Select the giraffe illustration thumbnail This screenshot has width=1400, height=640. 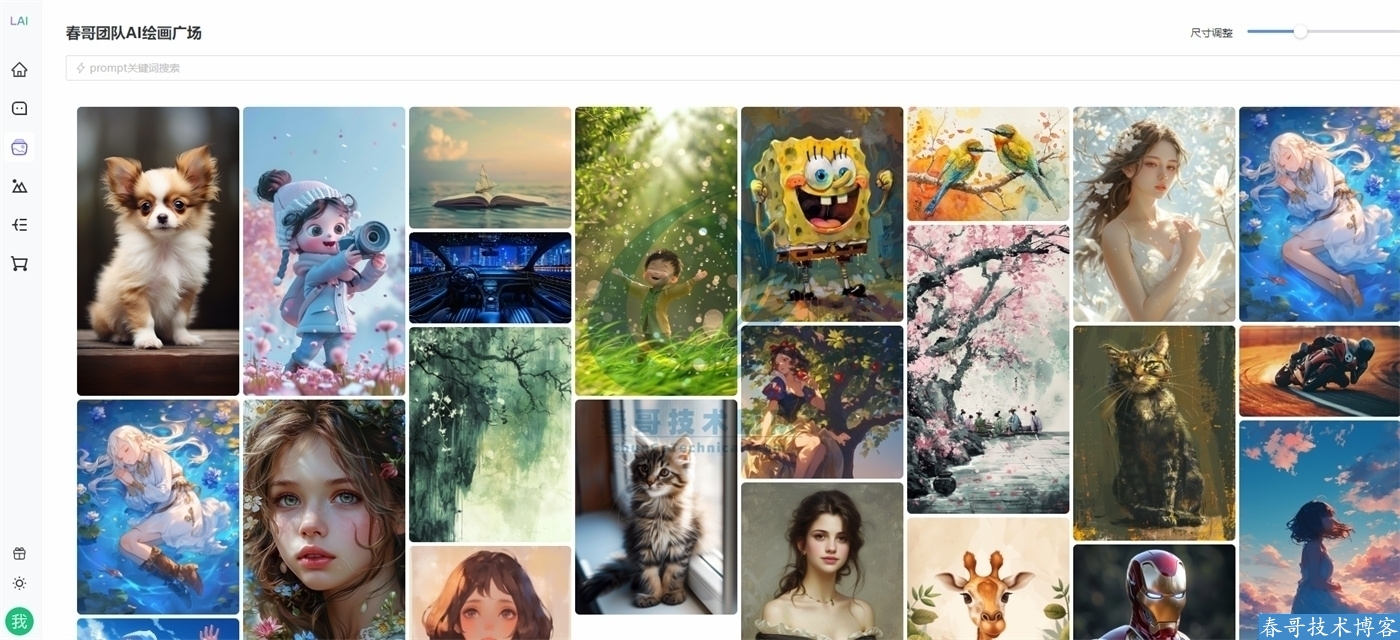(x=988, y=579)
